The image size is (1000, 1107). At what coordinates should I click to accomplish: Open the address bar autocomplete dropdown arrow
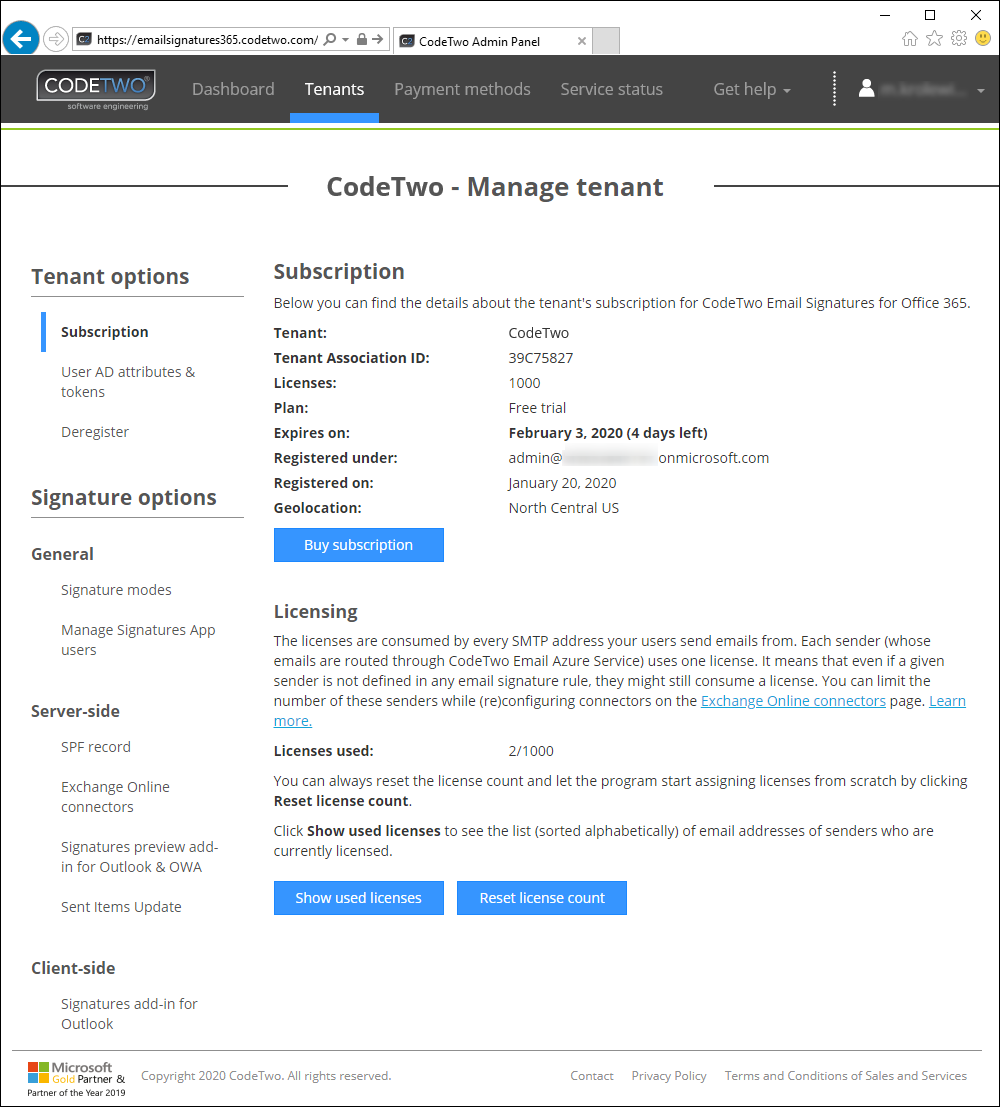coord(345,40)
